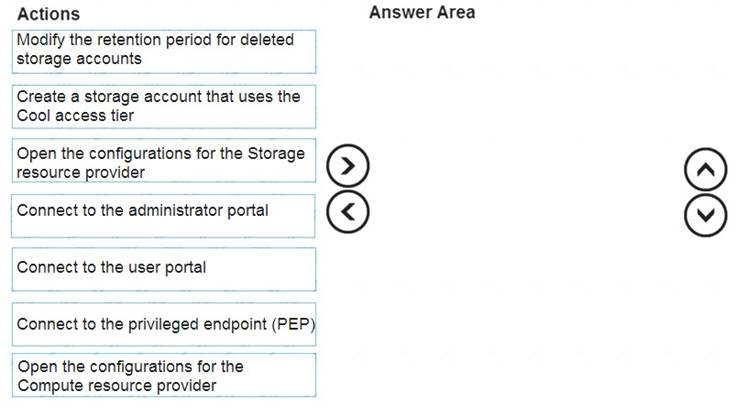The height and width of the screenshot is (410, 748).
Task: Click 'Cool access tier' text
Action: [x=75, y=116]
